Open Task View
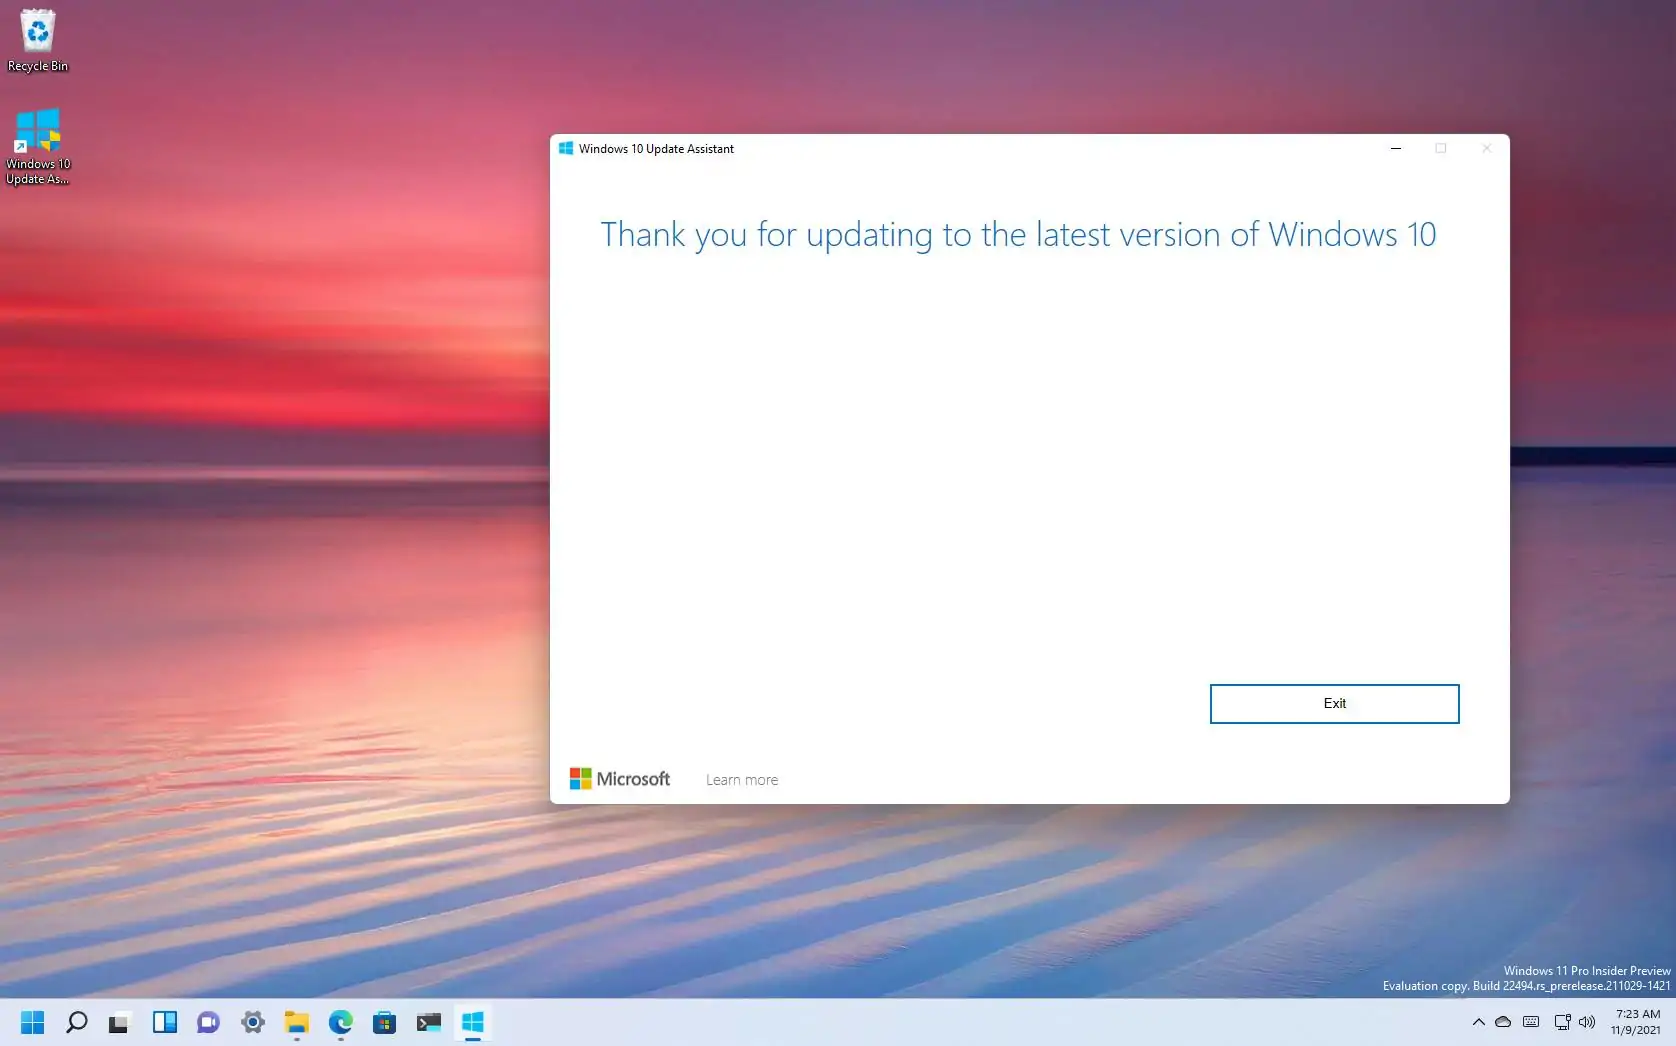The width and height of the screenshot is (1676, 1046). [x=119, y=1023]
